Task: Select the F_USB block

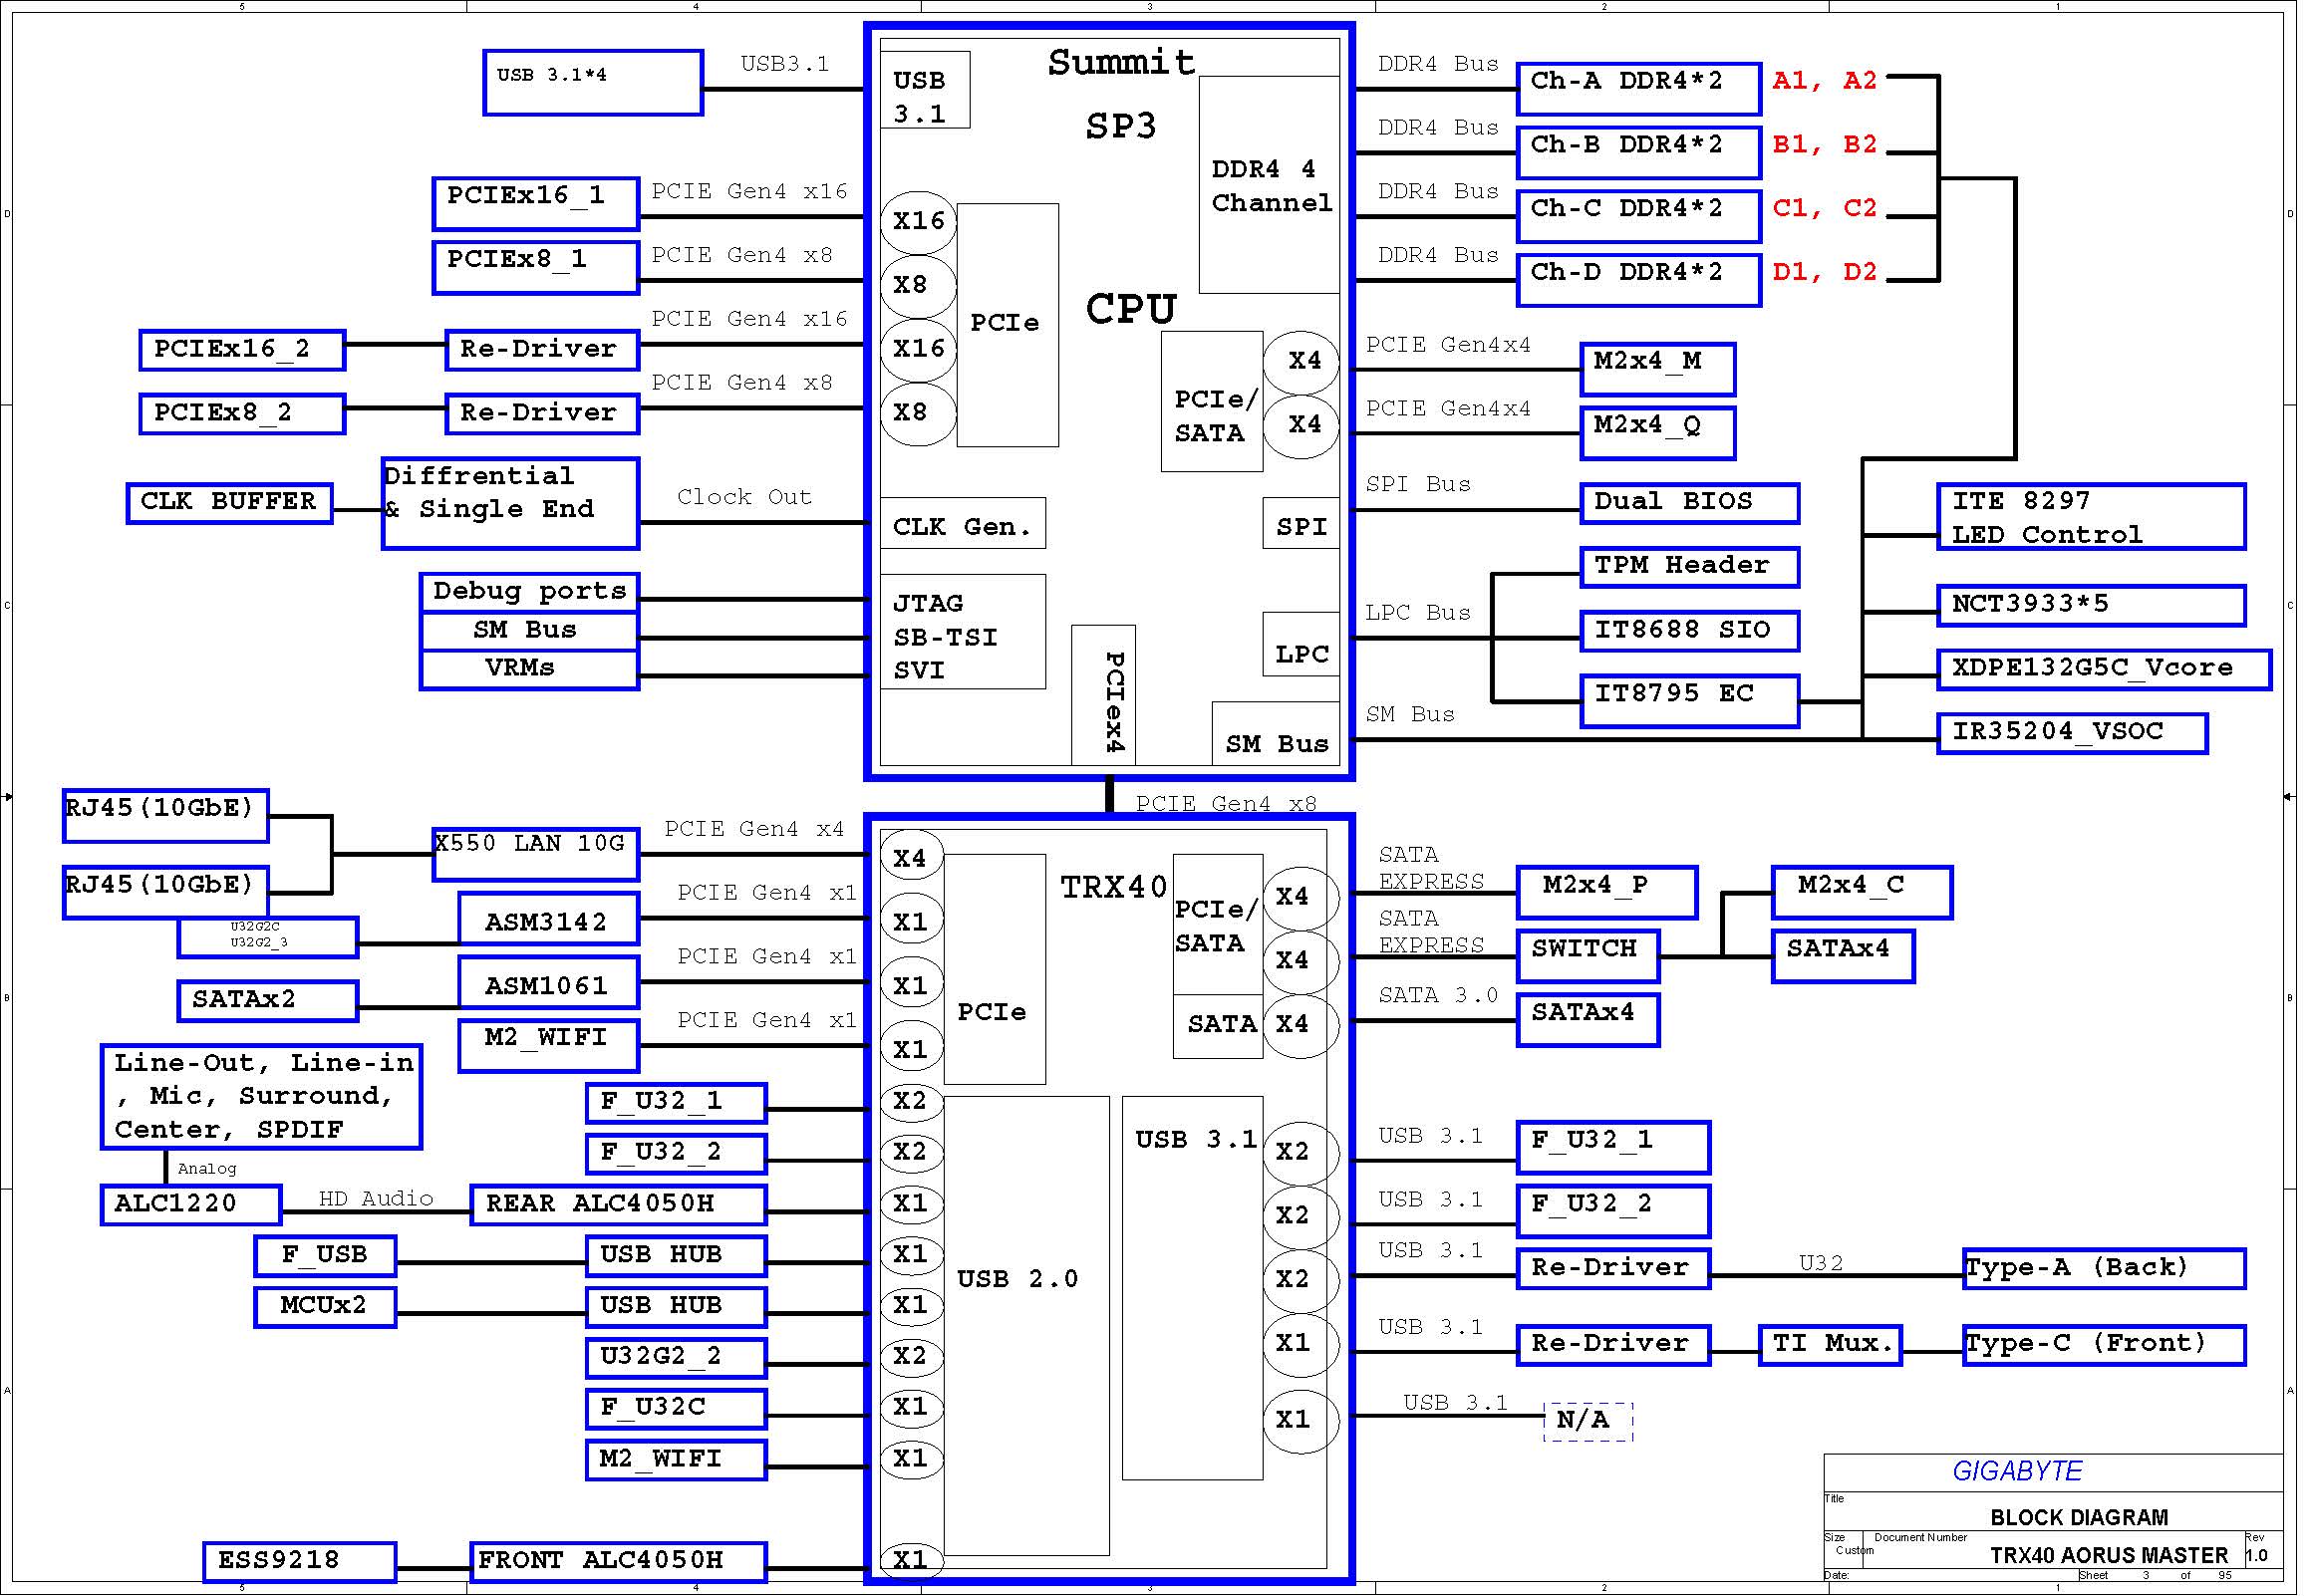Action: pos(326,1256)
